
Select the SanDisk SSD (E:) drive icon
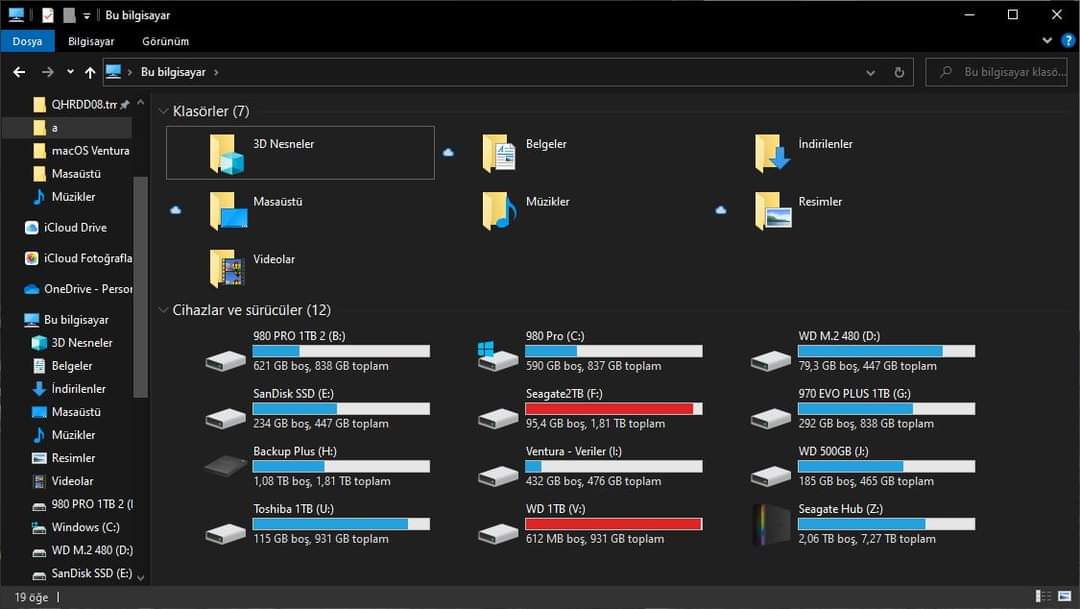pos(226,418)
